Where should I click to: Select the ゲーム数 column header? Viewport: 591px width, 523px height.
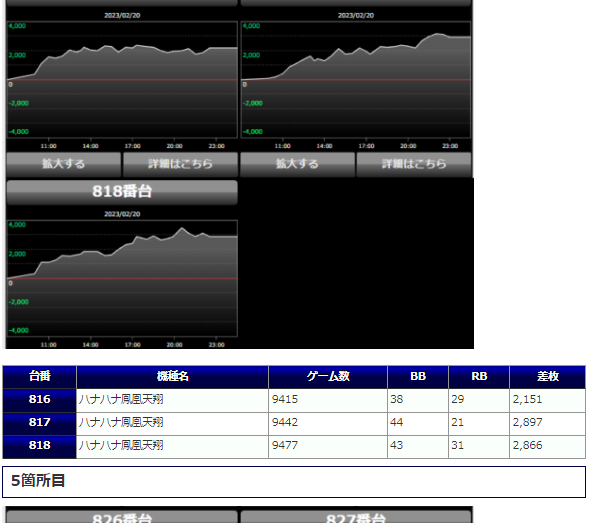(x=328, y=377)
